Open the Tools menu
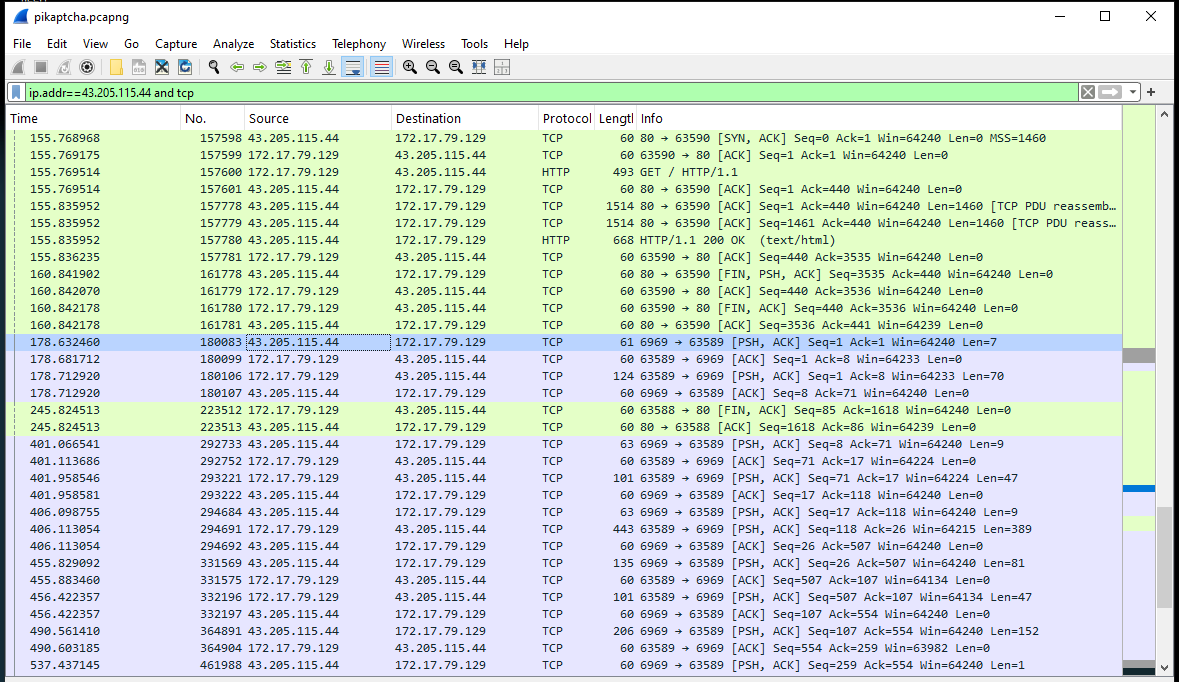 (x=474, y=44)
